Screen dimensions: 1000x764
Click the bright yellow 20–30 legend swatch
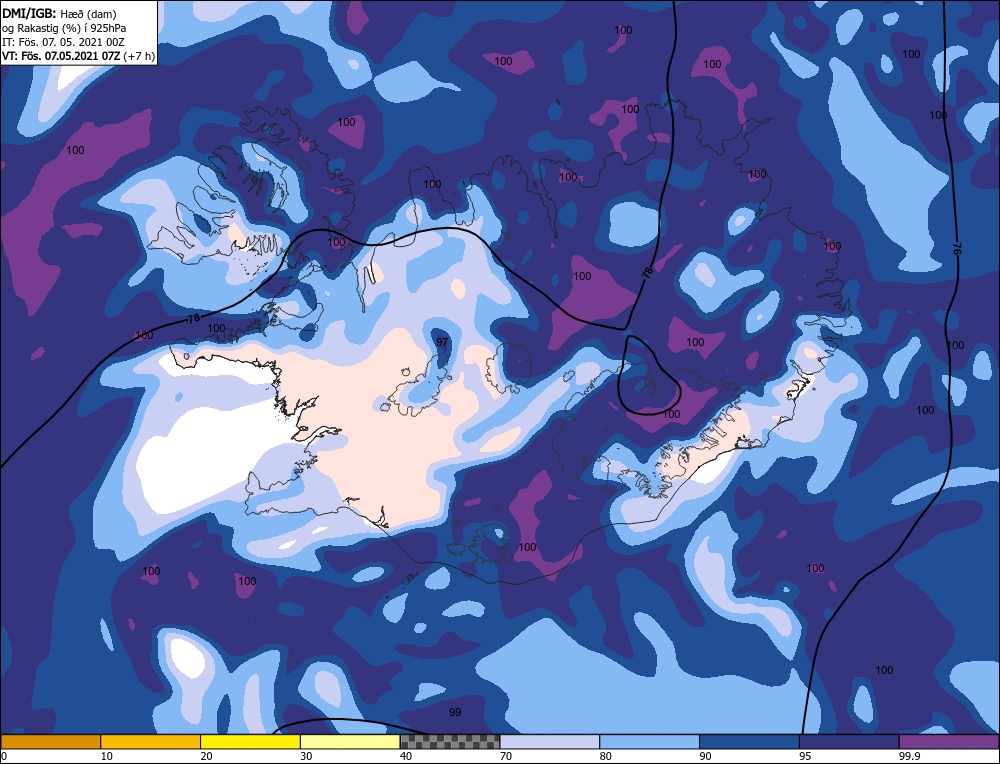(250, 741)
